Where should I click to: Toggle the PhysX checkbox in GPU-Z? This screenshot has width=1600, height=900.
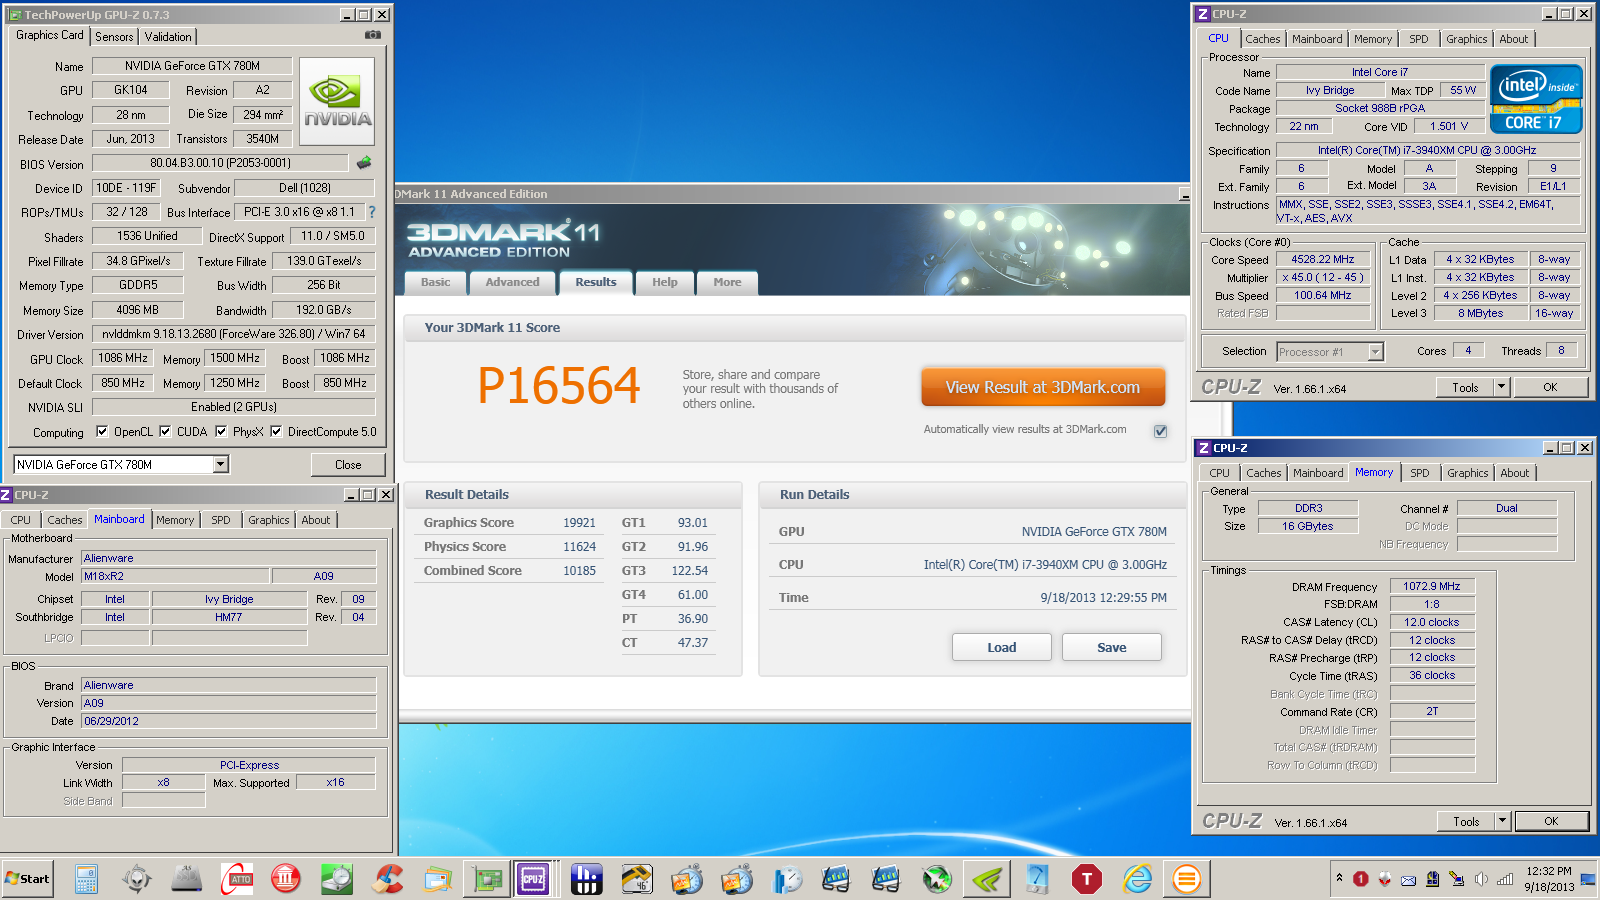click(221, 432)
